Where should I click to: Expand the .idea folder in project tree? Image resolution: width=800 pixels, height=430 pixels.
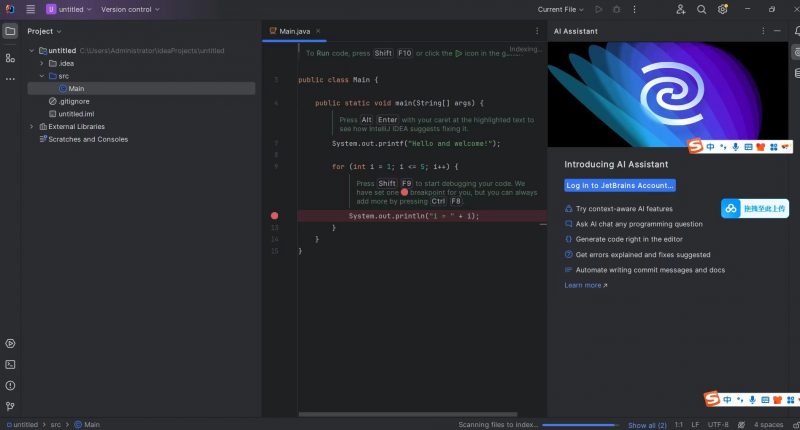click(x=41, y=63)
